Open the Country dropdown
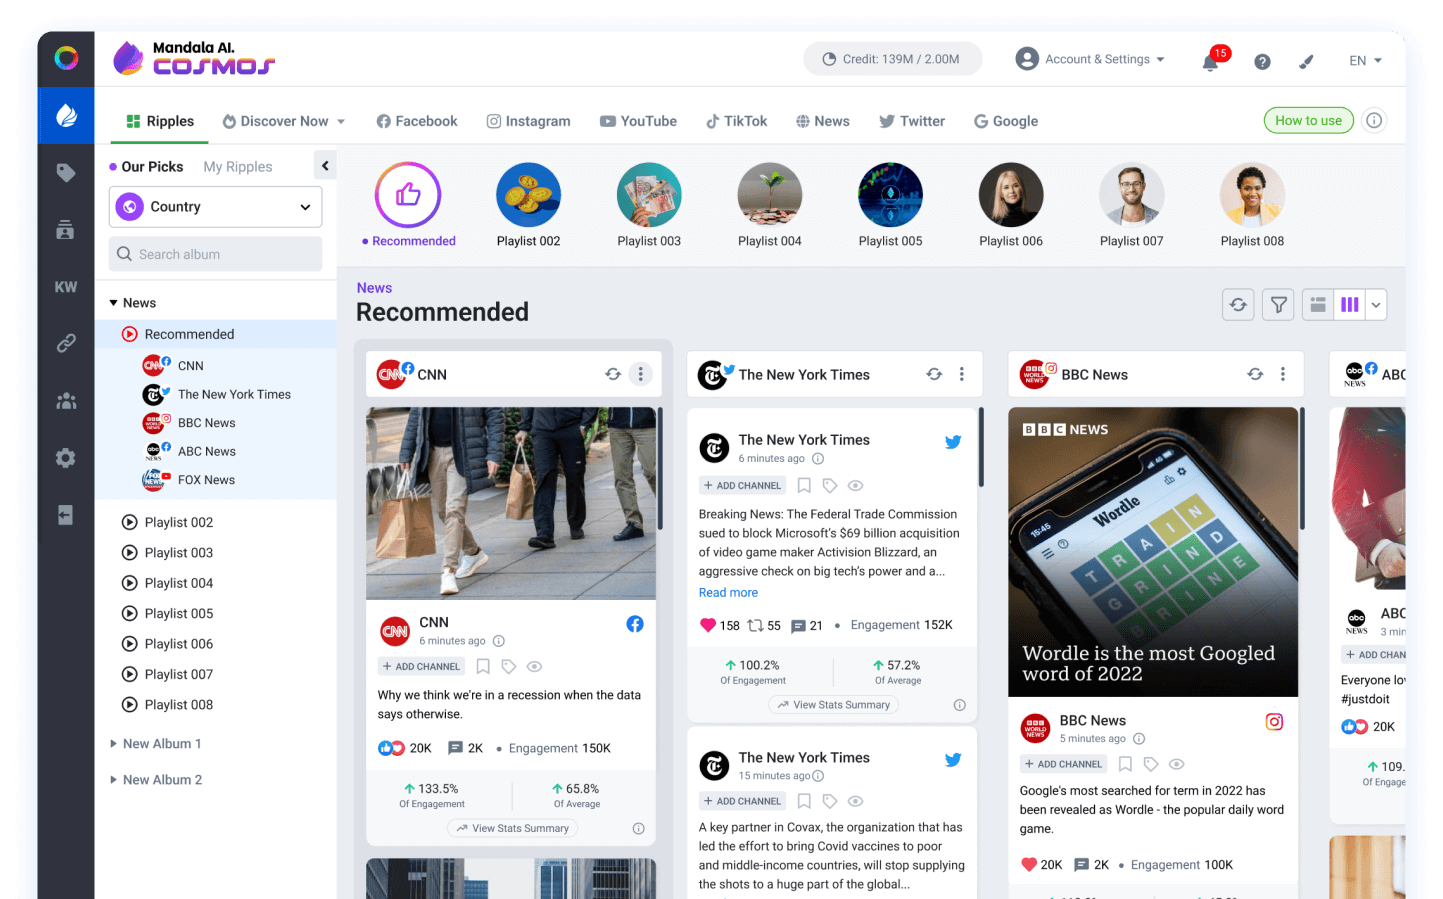 [x=215, y=207]
